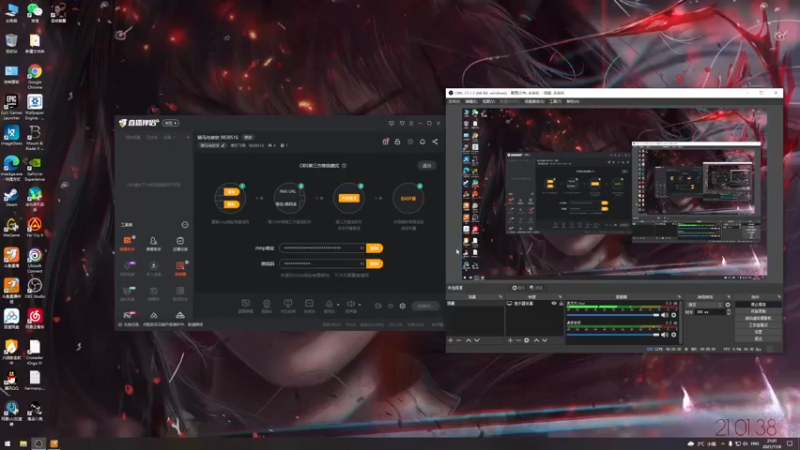Add a source with plus in OBS sources panel

pos(510,340)
